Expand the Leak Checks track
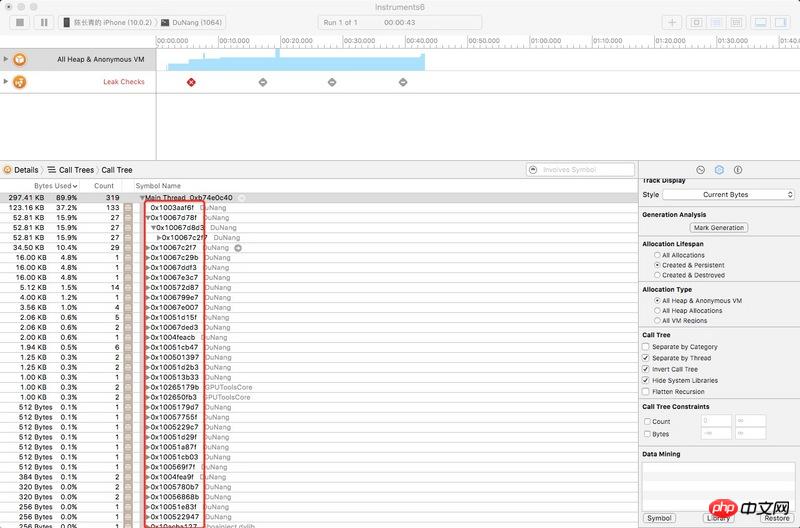This screenshot has width=800, height=528. click(x=6, y=82)
